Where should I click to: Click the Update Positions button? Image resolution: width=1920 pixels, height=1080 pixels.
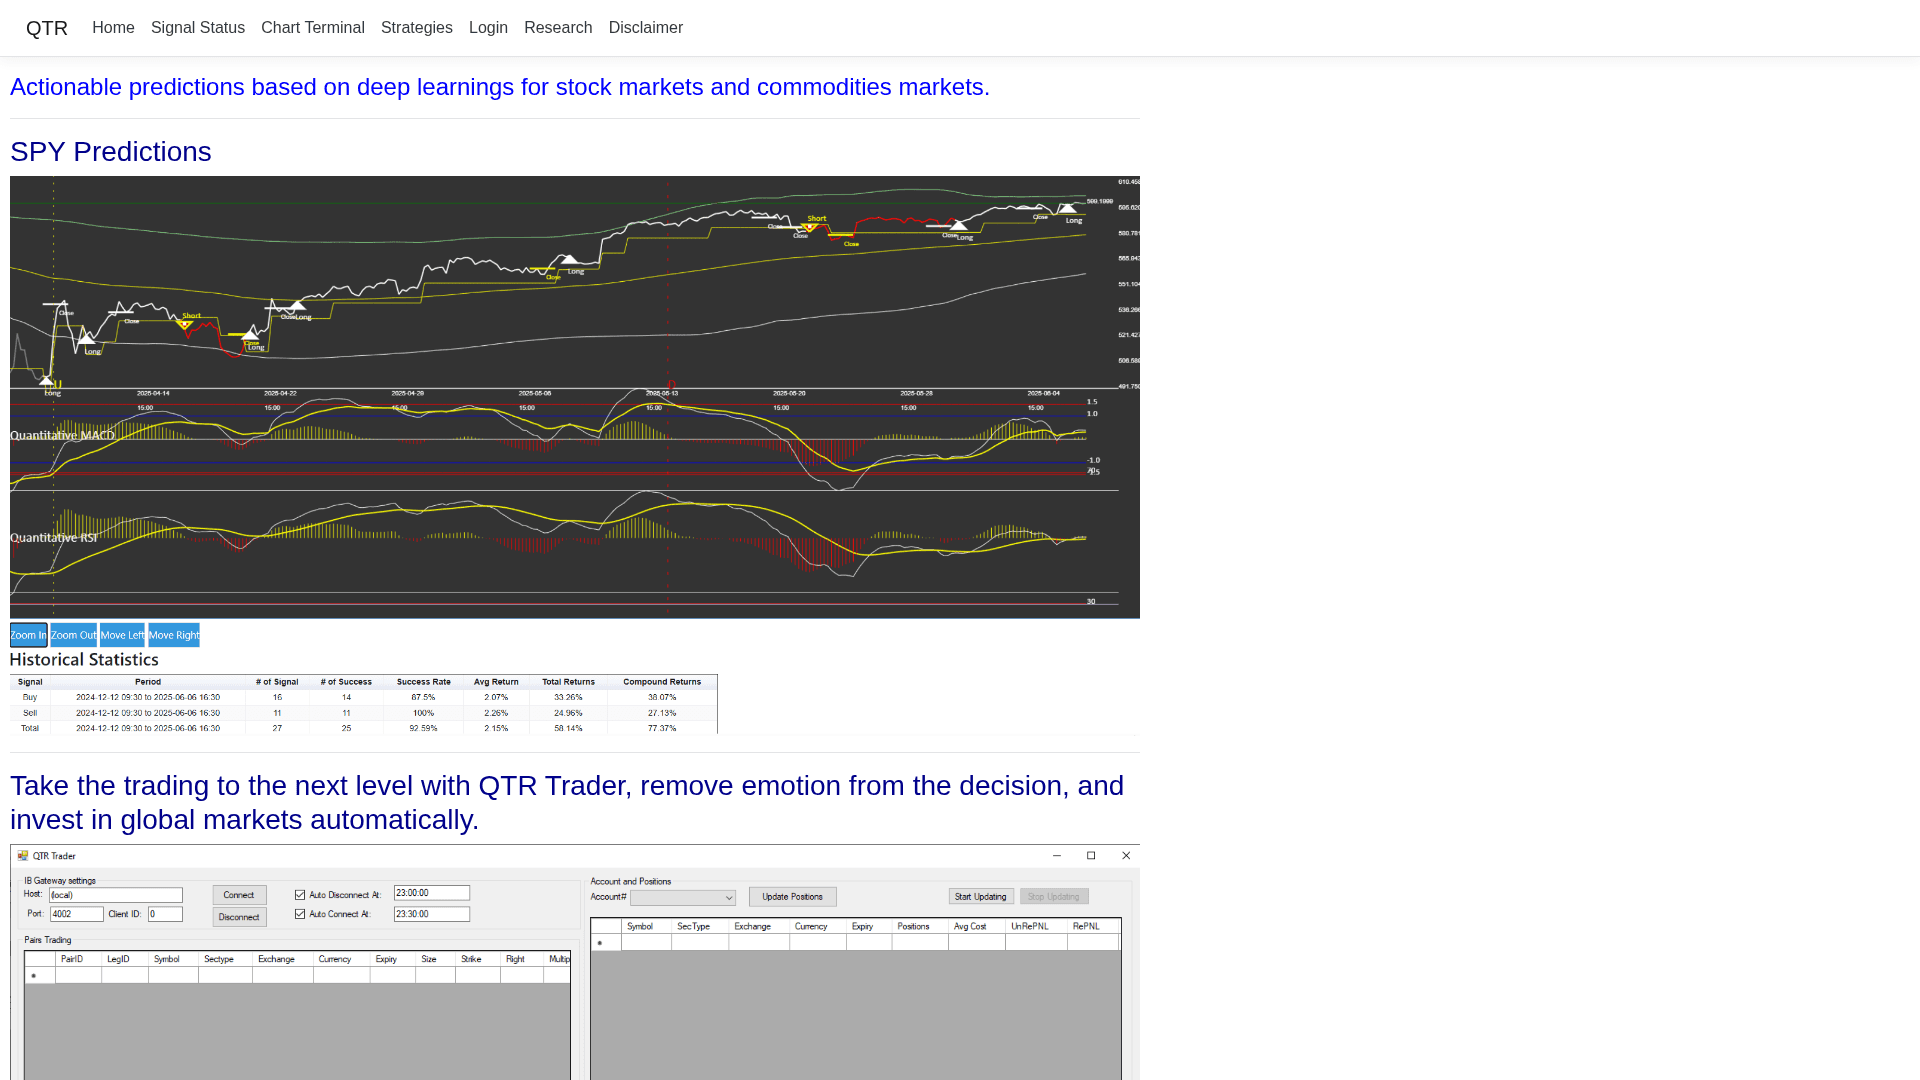(x=793, y=897)
